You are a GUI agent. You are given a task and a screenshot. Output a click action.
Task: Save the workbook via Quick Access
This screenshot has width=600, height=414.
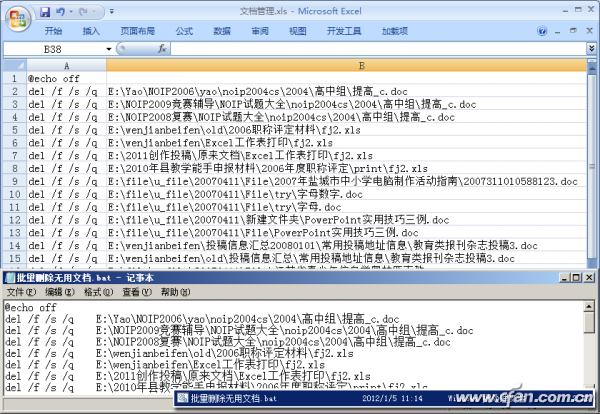pyautogui.click(x=45, y=12)
